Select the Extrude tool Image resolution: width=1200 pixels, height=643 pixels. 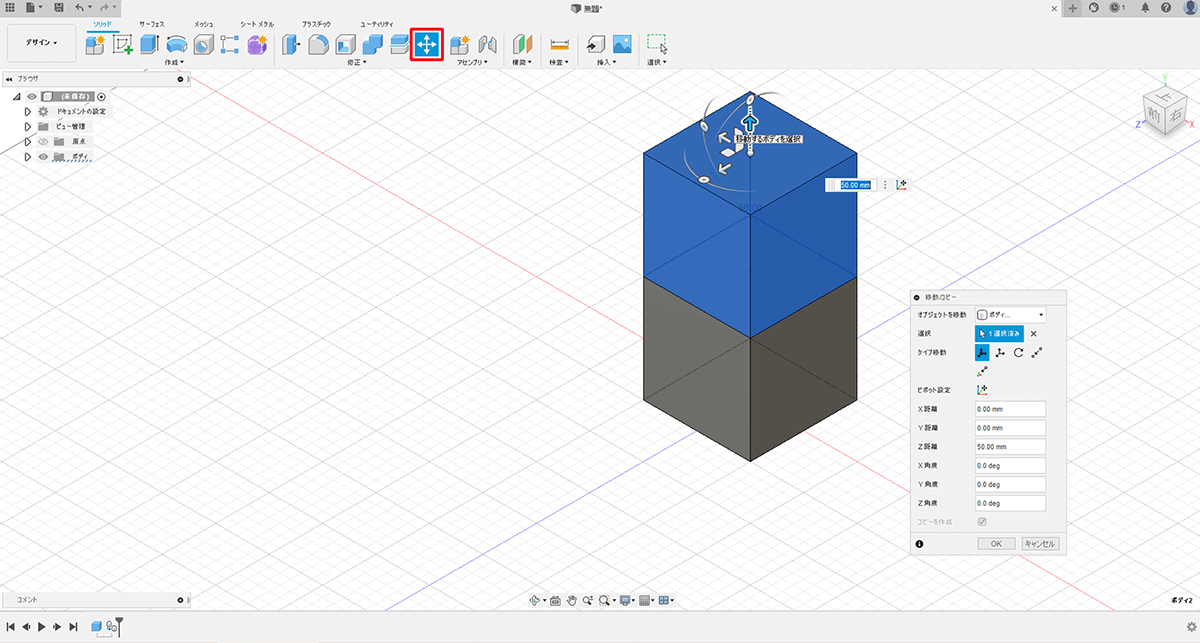(x=150, y=44)
